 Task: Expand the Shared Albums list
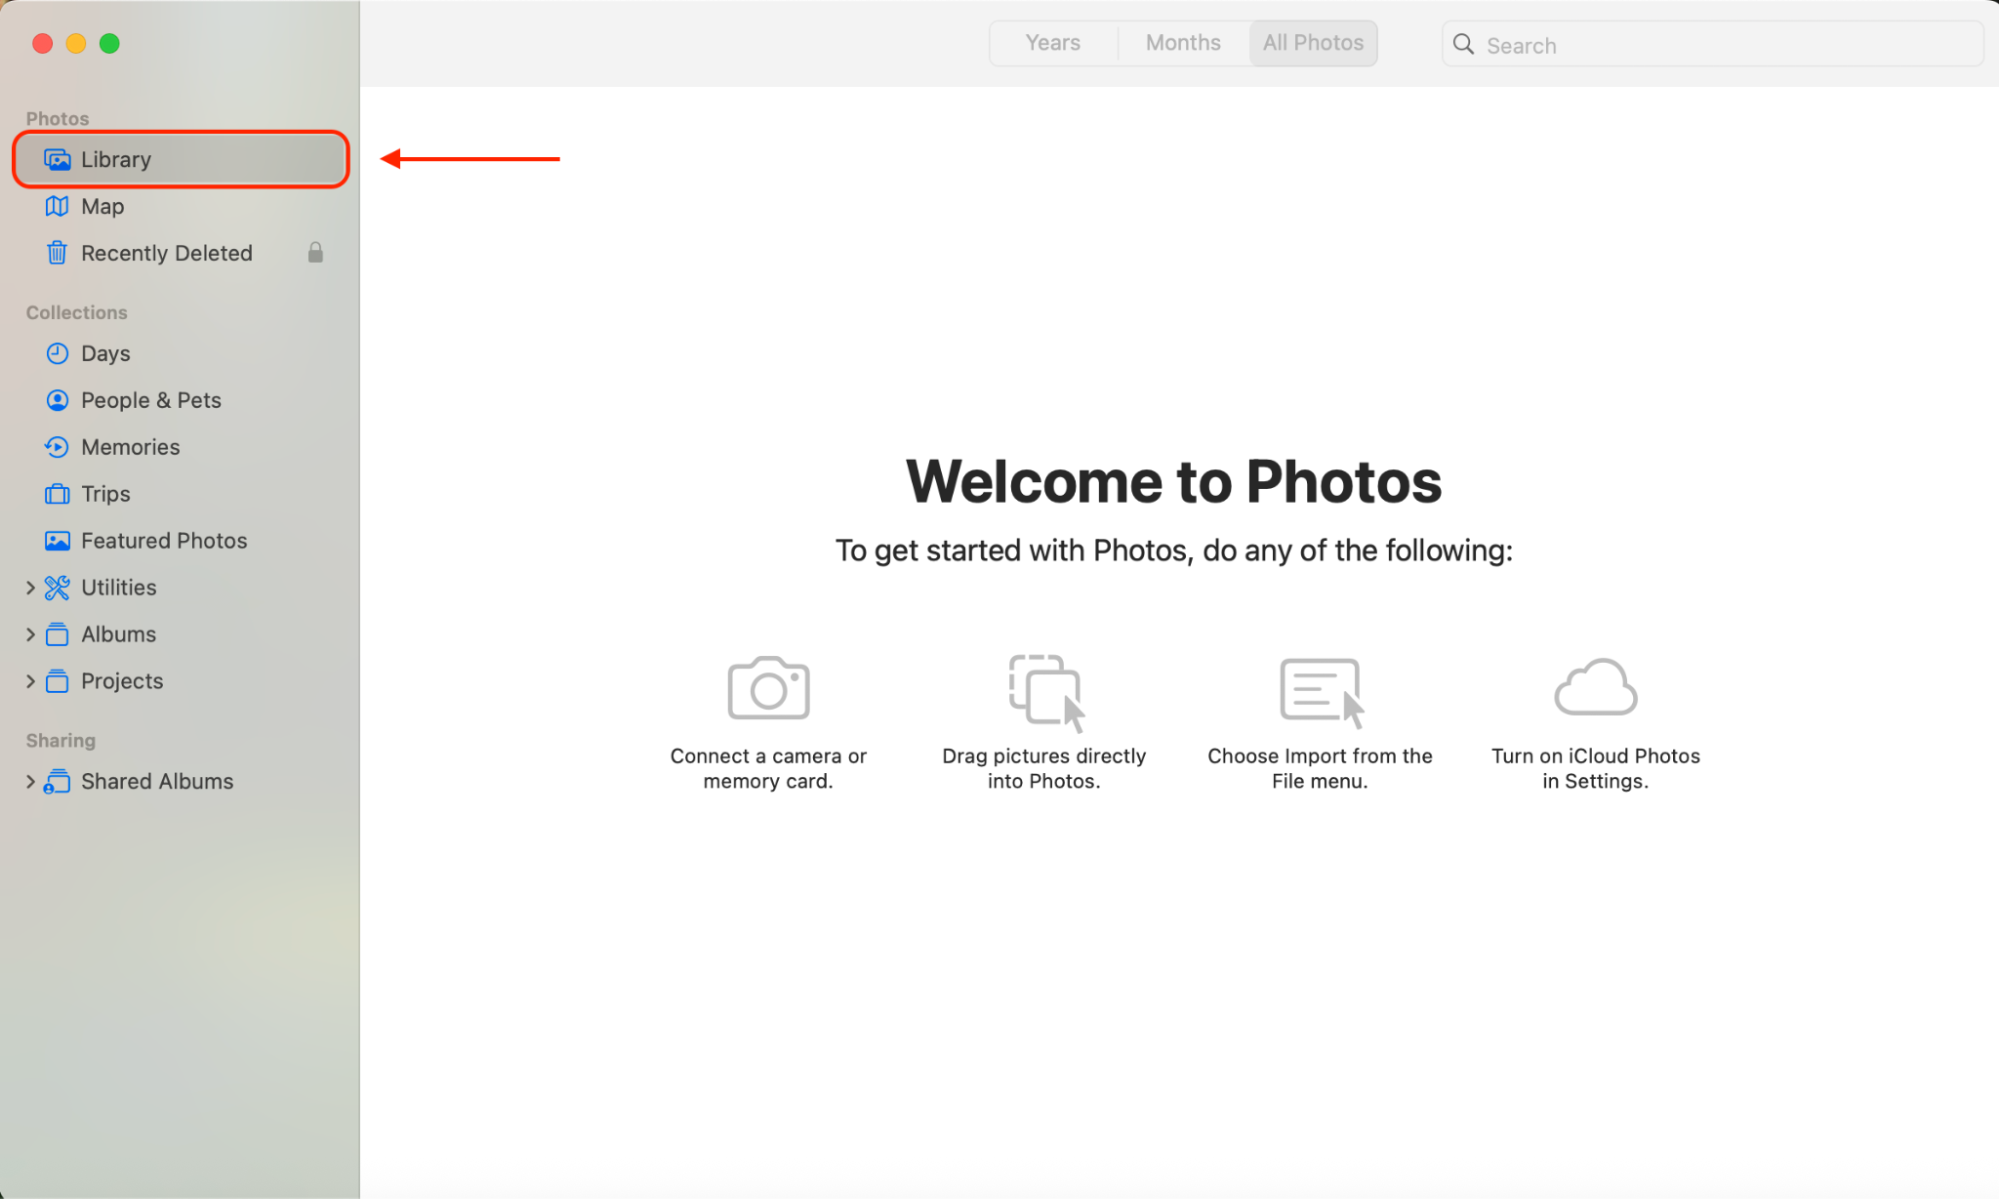click(29, 781)
